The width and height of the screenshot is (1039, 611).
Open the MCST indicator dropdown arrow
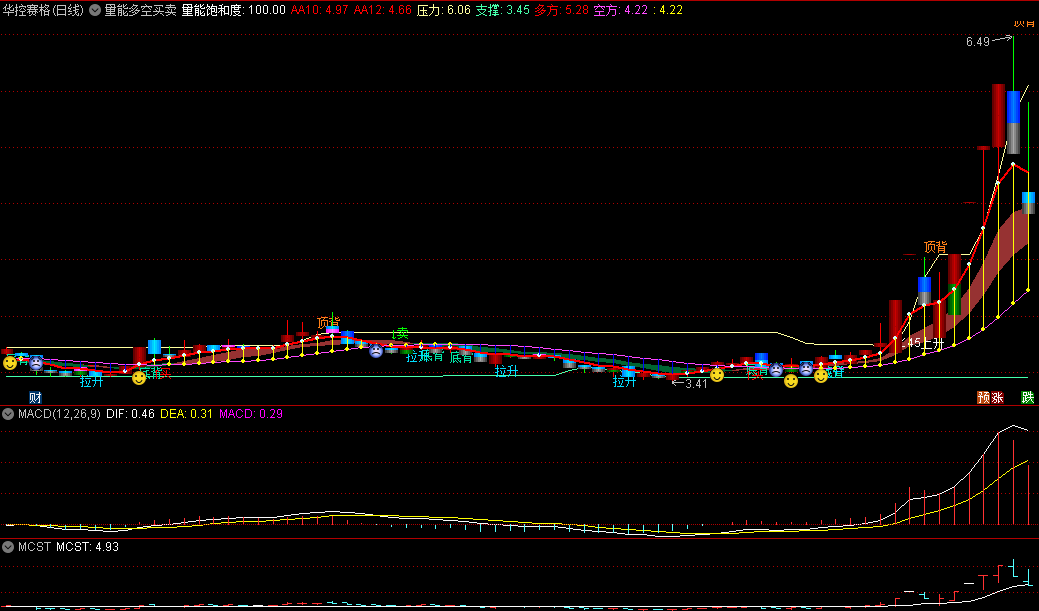coord(8,547)
